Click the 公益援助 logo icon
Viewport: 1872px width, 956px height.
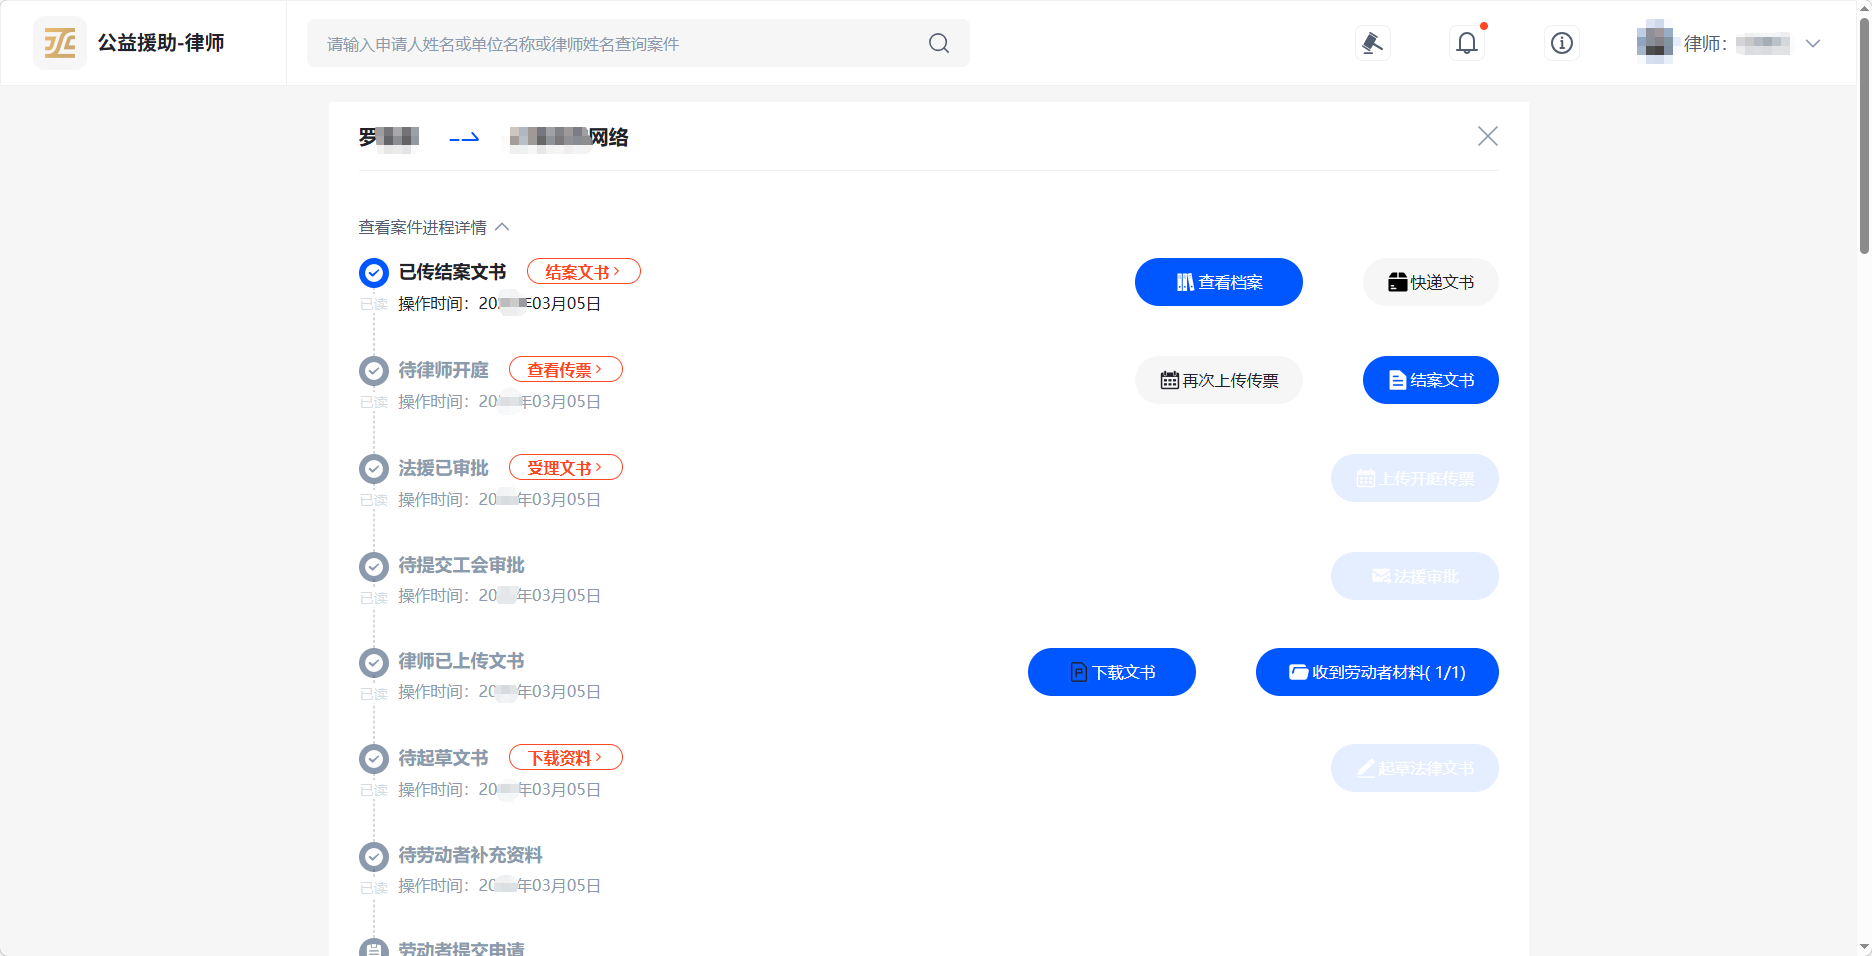[x=60, y=43]
